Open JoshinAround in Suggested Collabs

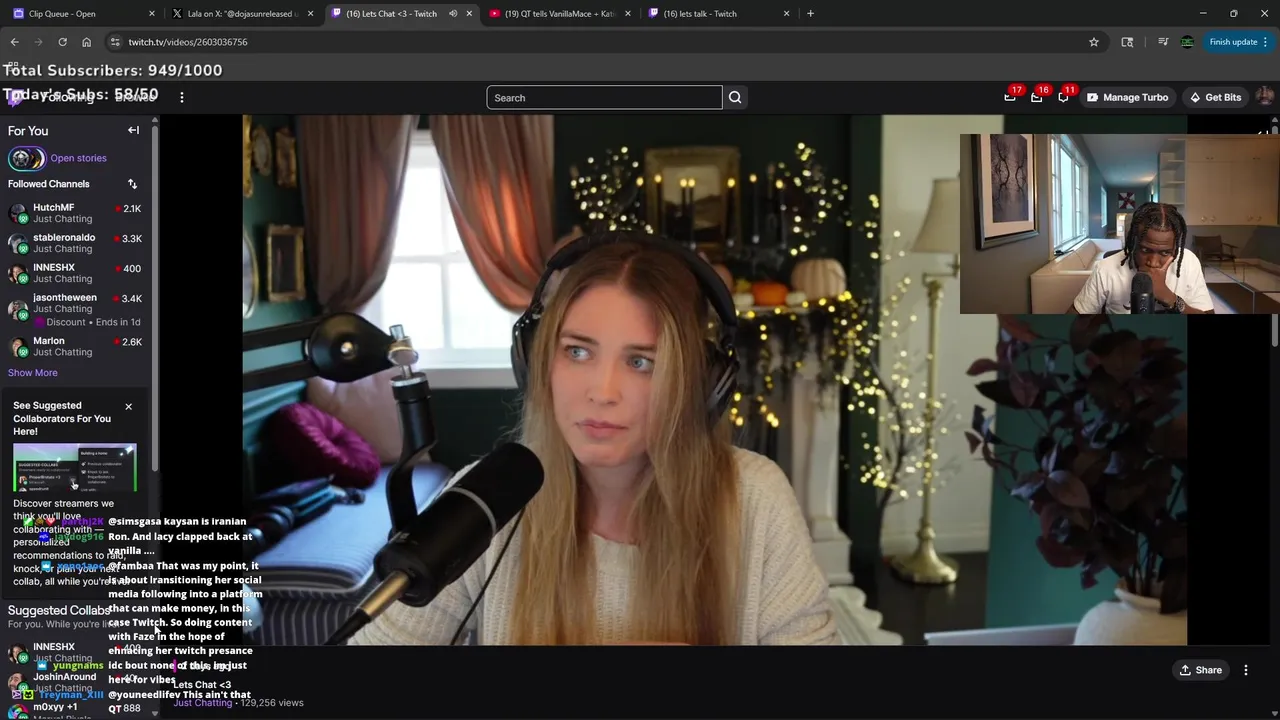click(76, 682)
